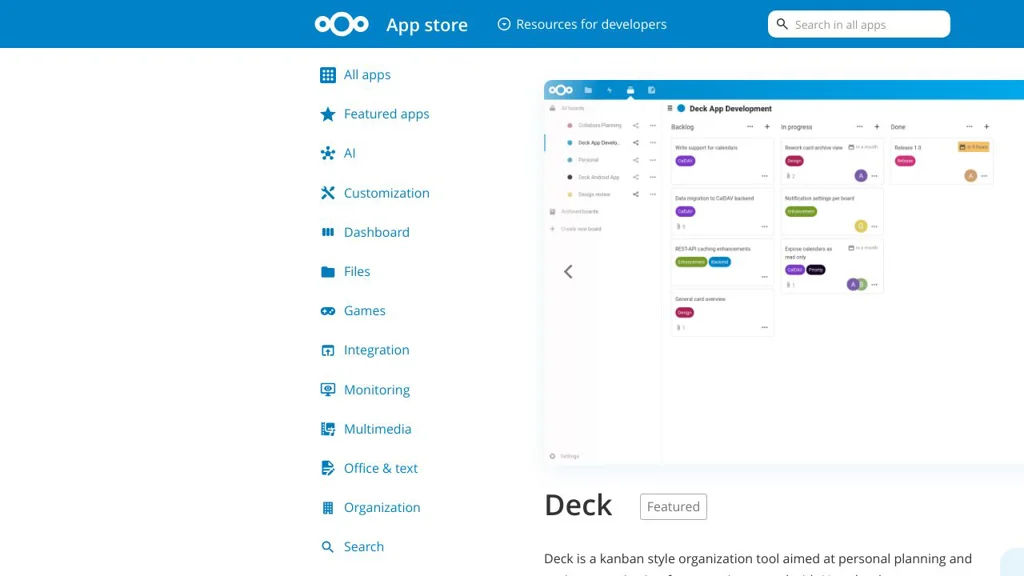This screenshot has height=576, width=1024.
Task: Show previous screenshot with left chevron
Action: pos(568,272)
